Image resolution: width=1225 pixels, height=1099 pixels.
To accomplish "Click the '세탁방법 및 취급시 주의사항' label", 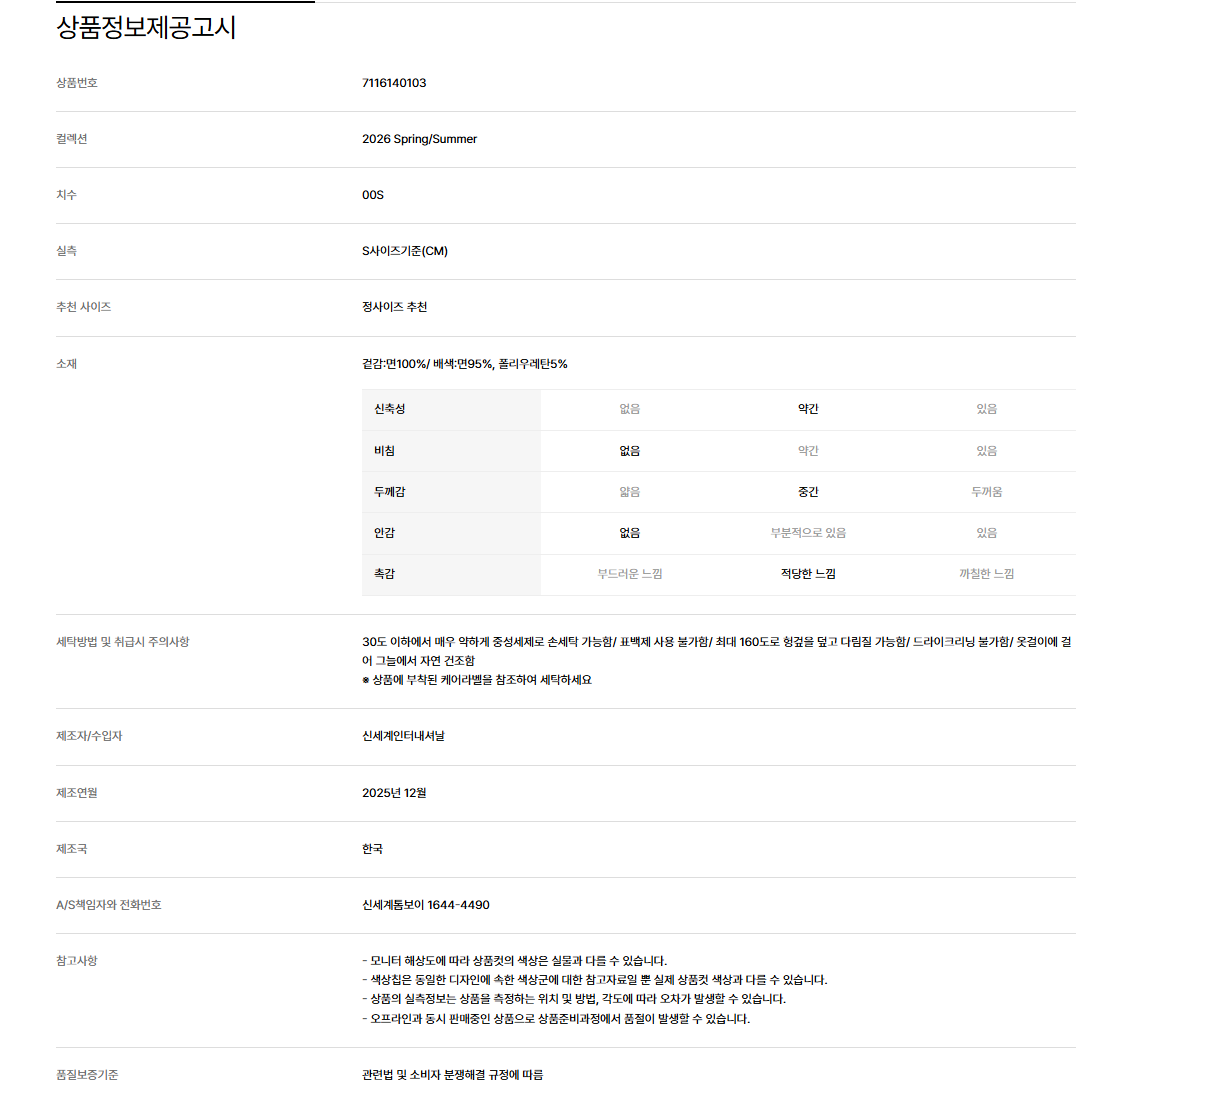I will 122,642.
